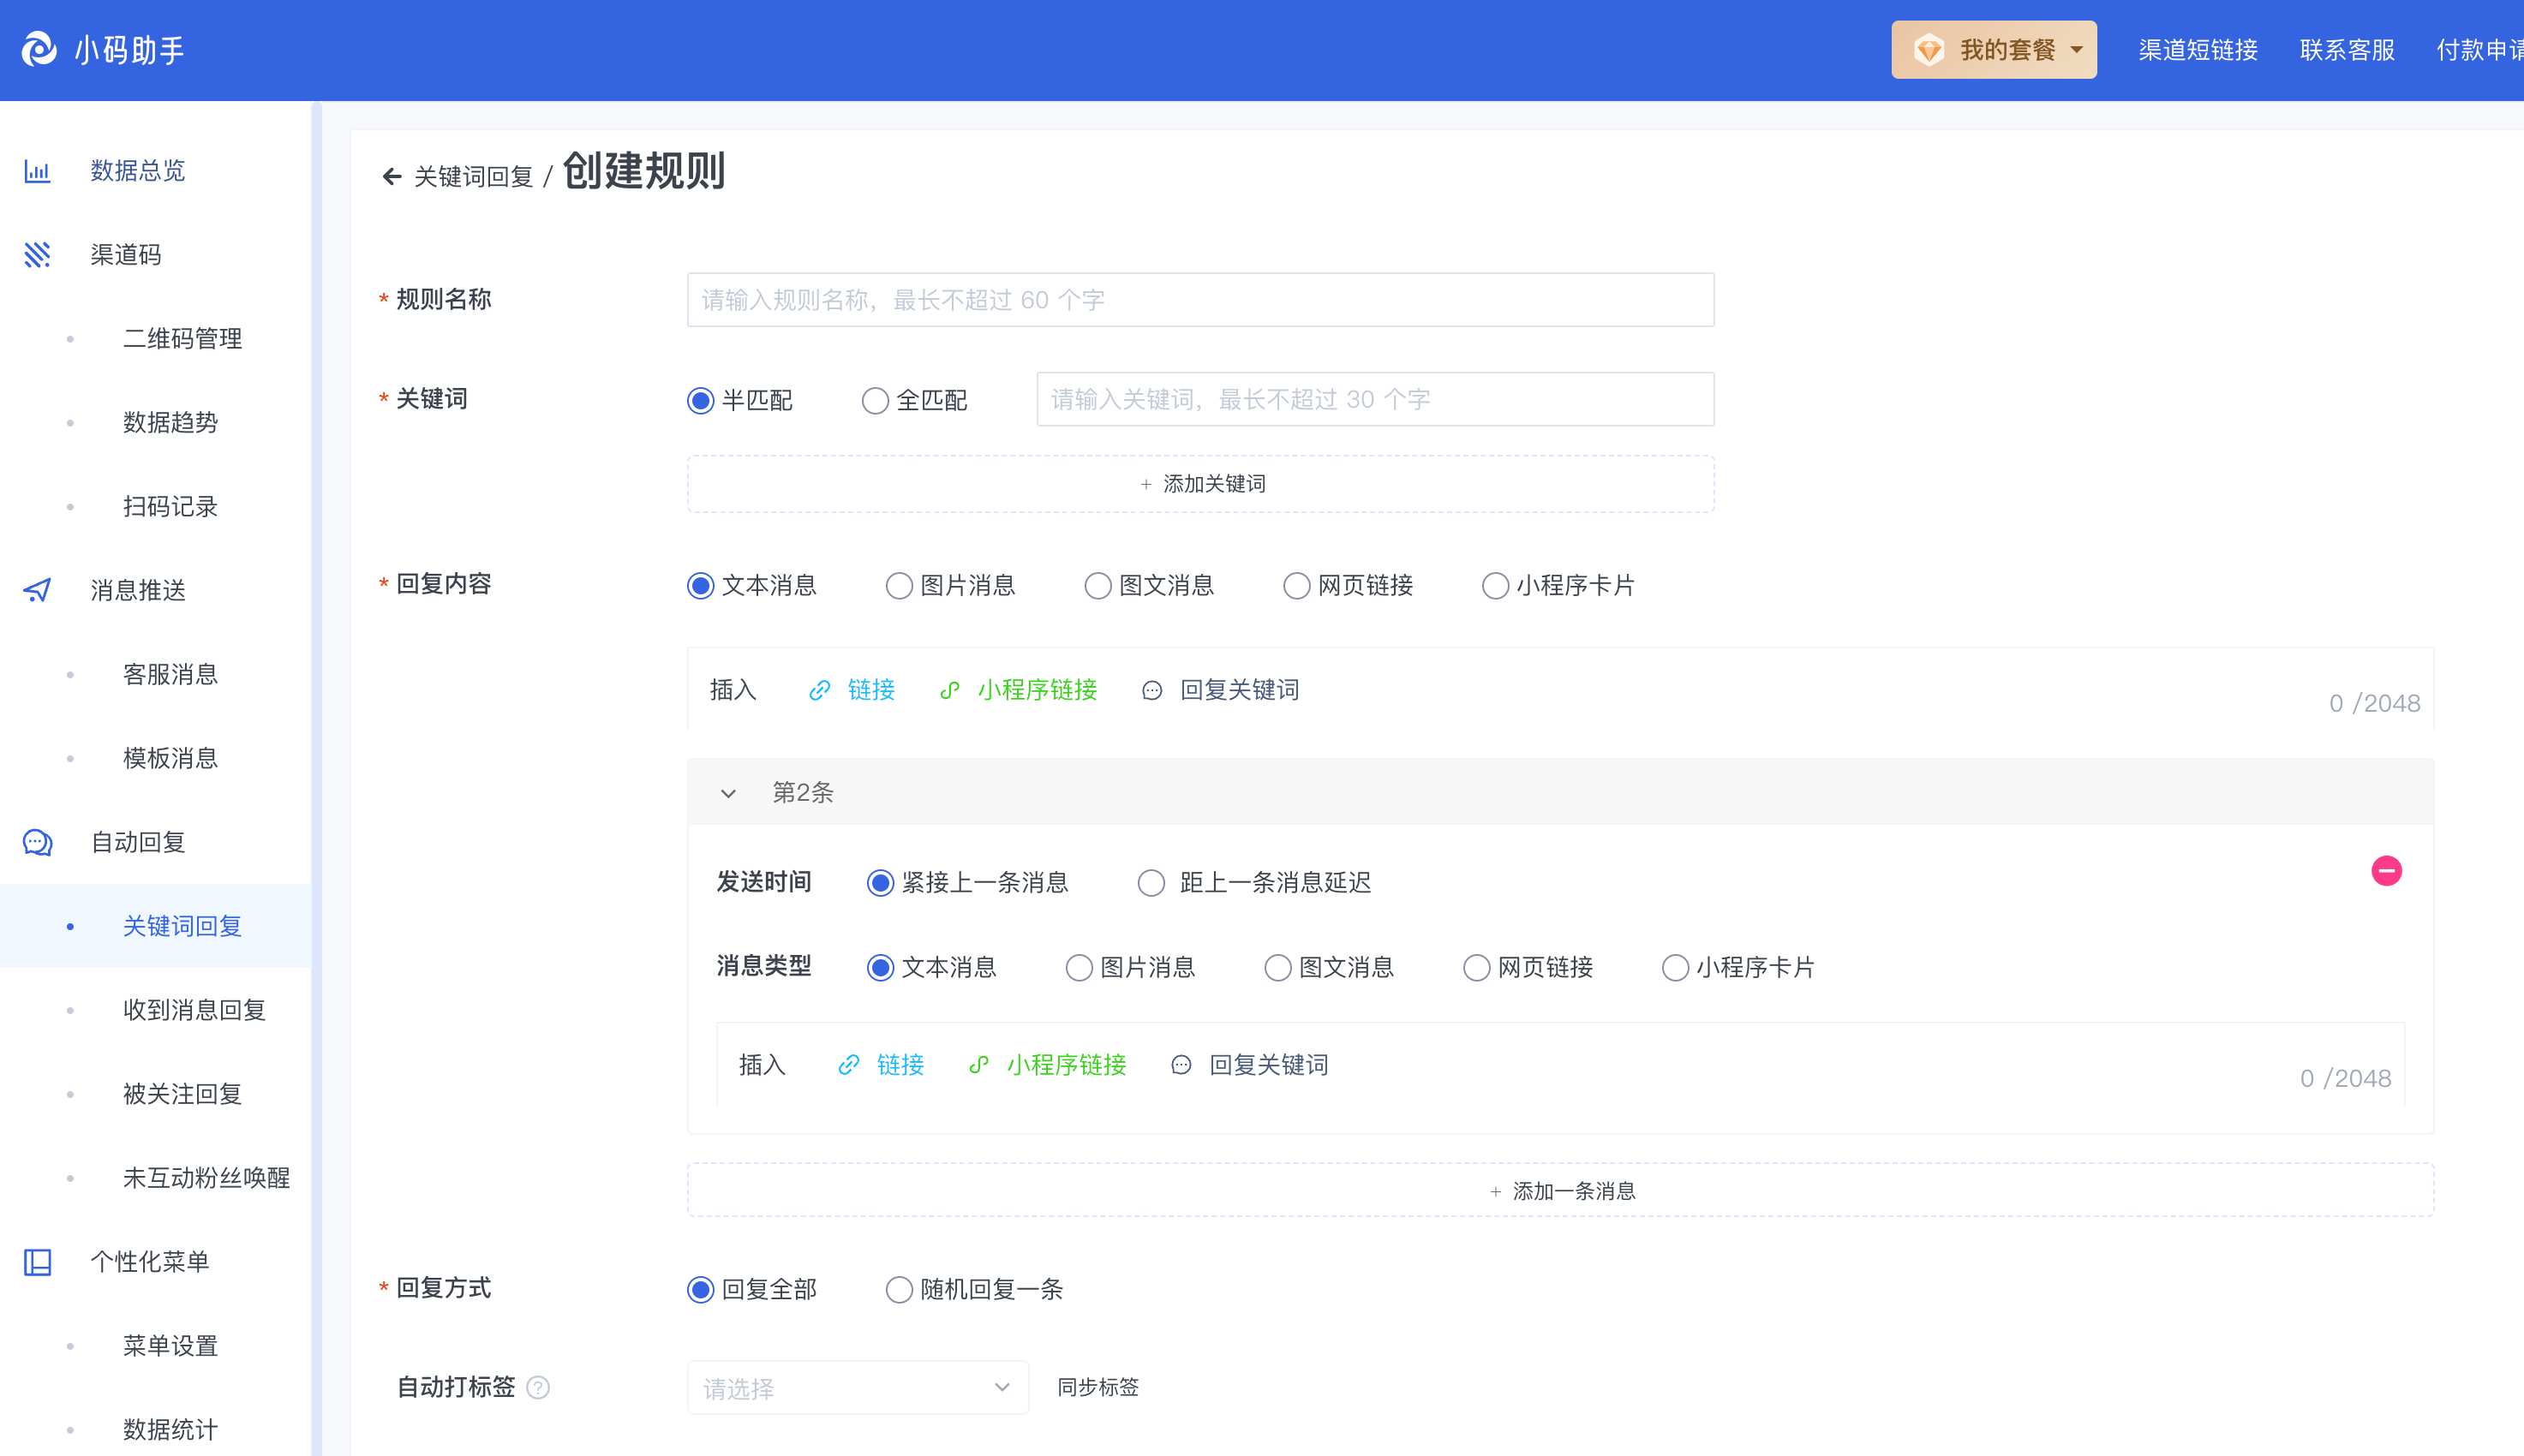2524x1456 pixels.
Task: Go back to 关键词回复 breadcrumb
Action: tap(473, 177)
